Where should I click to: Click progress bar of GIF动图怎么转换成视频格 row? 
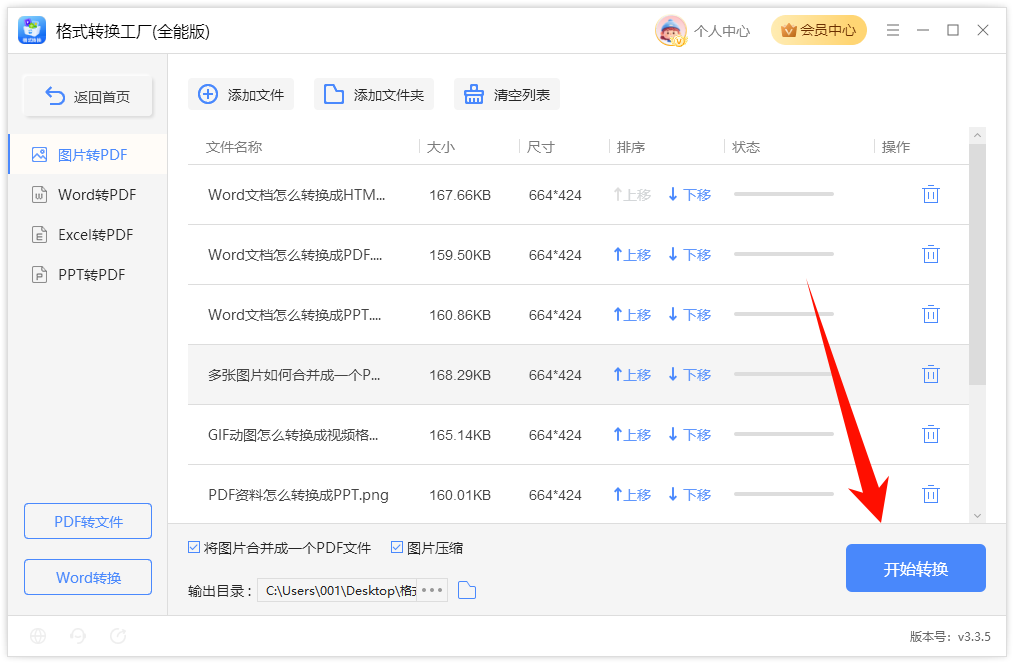coord(783,434)
